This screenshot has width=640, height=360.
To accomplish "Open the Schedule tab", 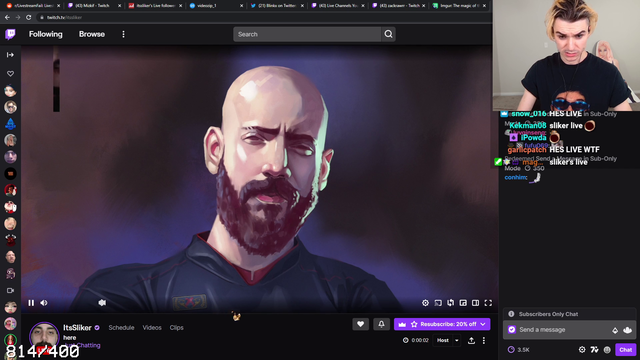I will pos(121,327).
